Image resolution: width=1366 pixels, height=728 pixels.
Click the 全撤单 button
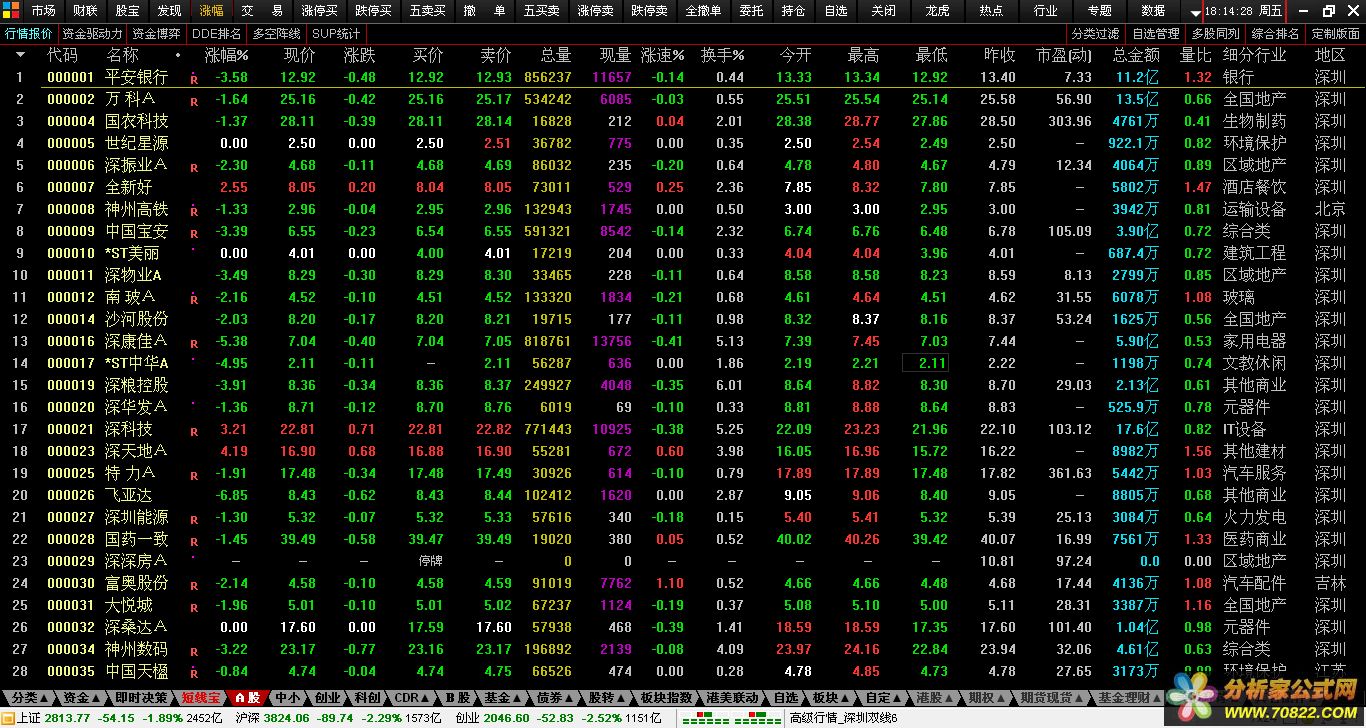[703, 11]
